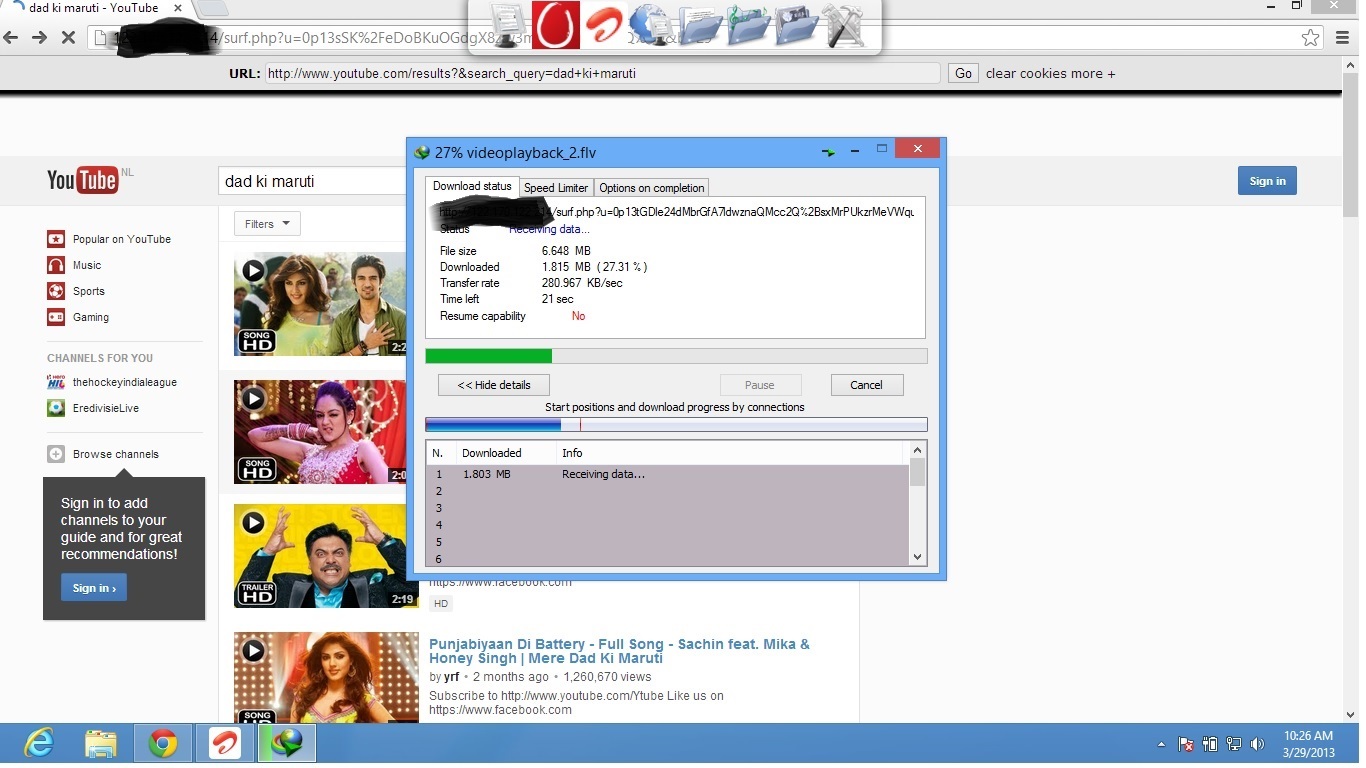
Task: Open Punjabiyaan Di Battery video title link
Action: [619, 651]
